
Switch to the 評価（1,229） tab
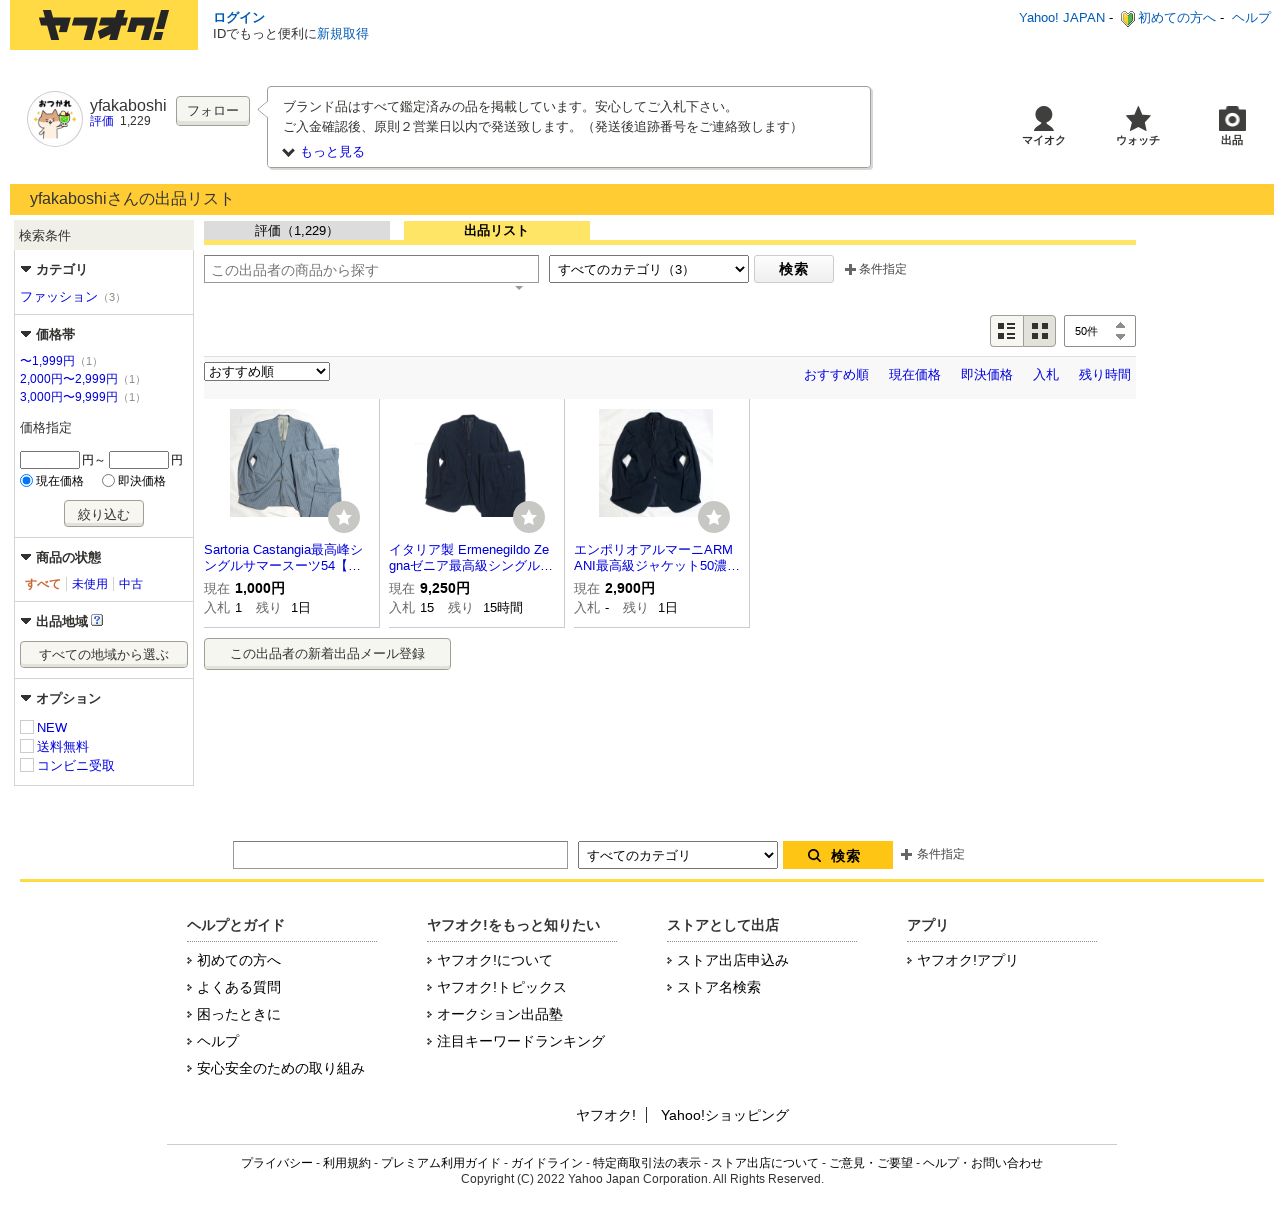(x=297, y=231)
